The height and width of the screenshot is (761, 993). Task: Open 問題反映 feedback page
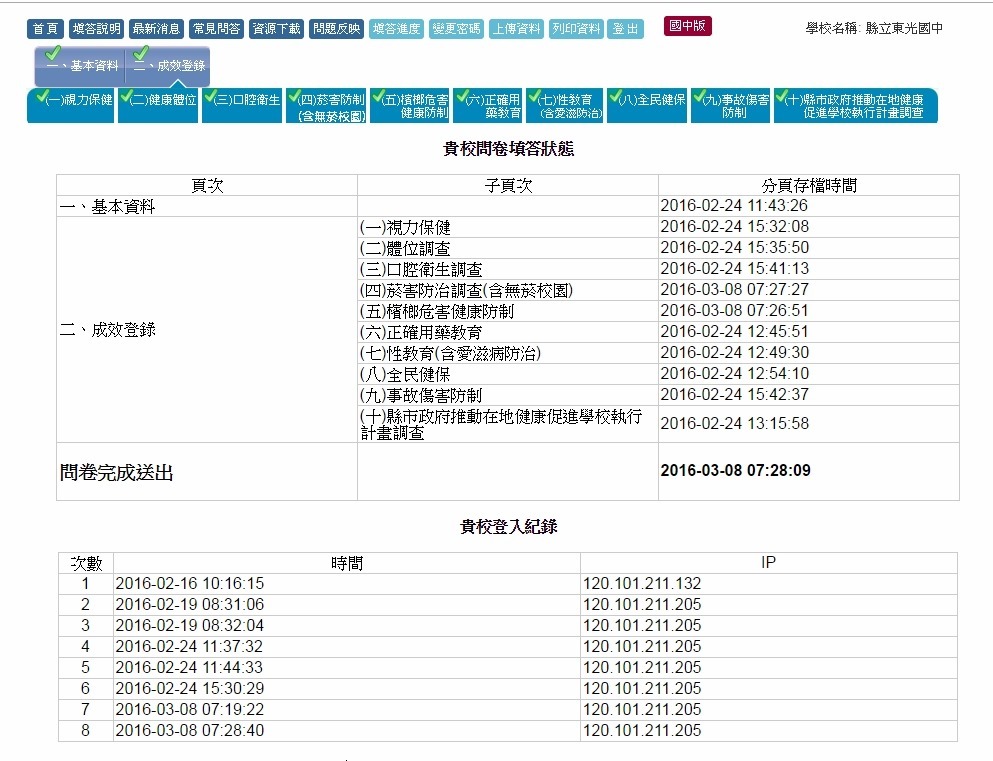click(x=336, y=29)
